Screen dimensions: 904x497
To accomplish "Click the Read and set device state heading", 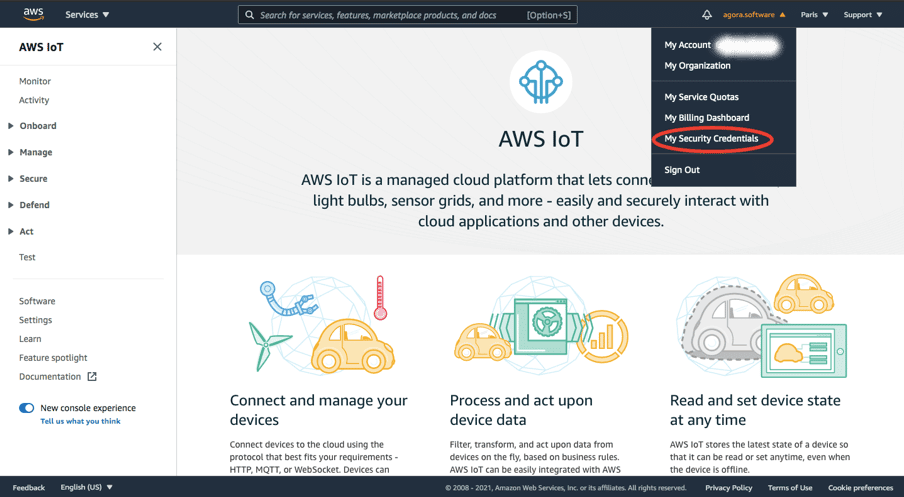I will pos(755,410).
